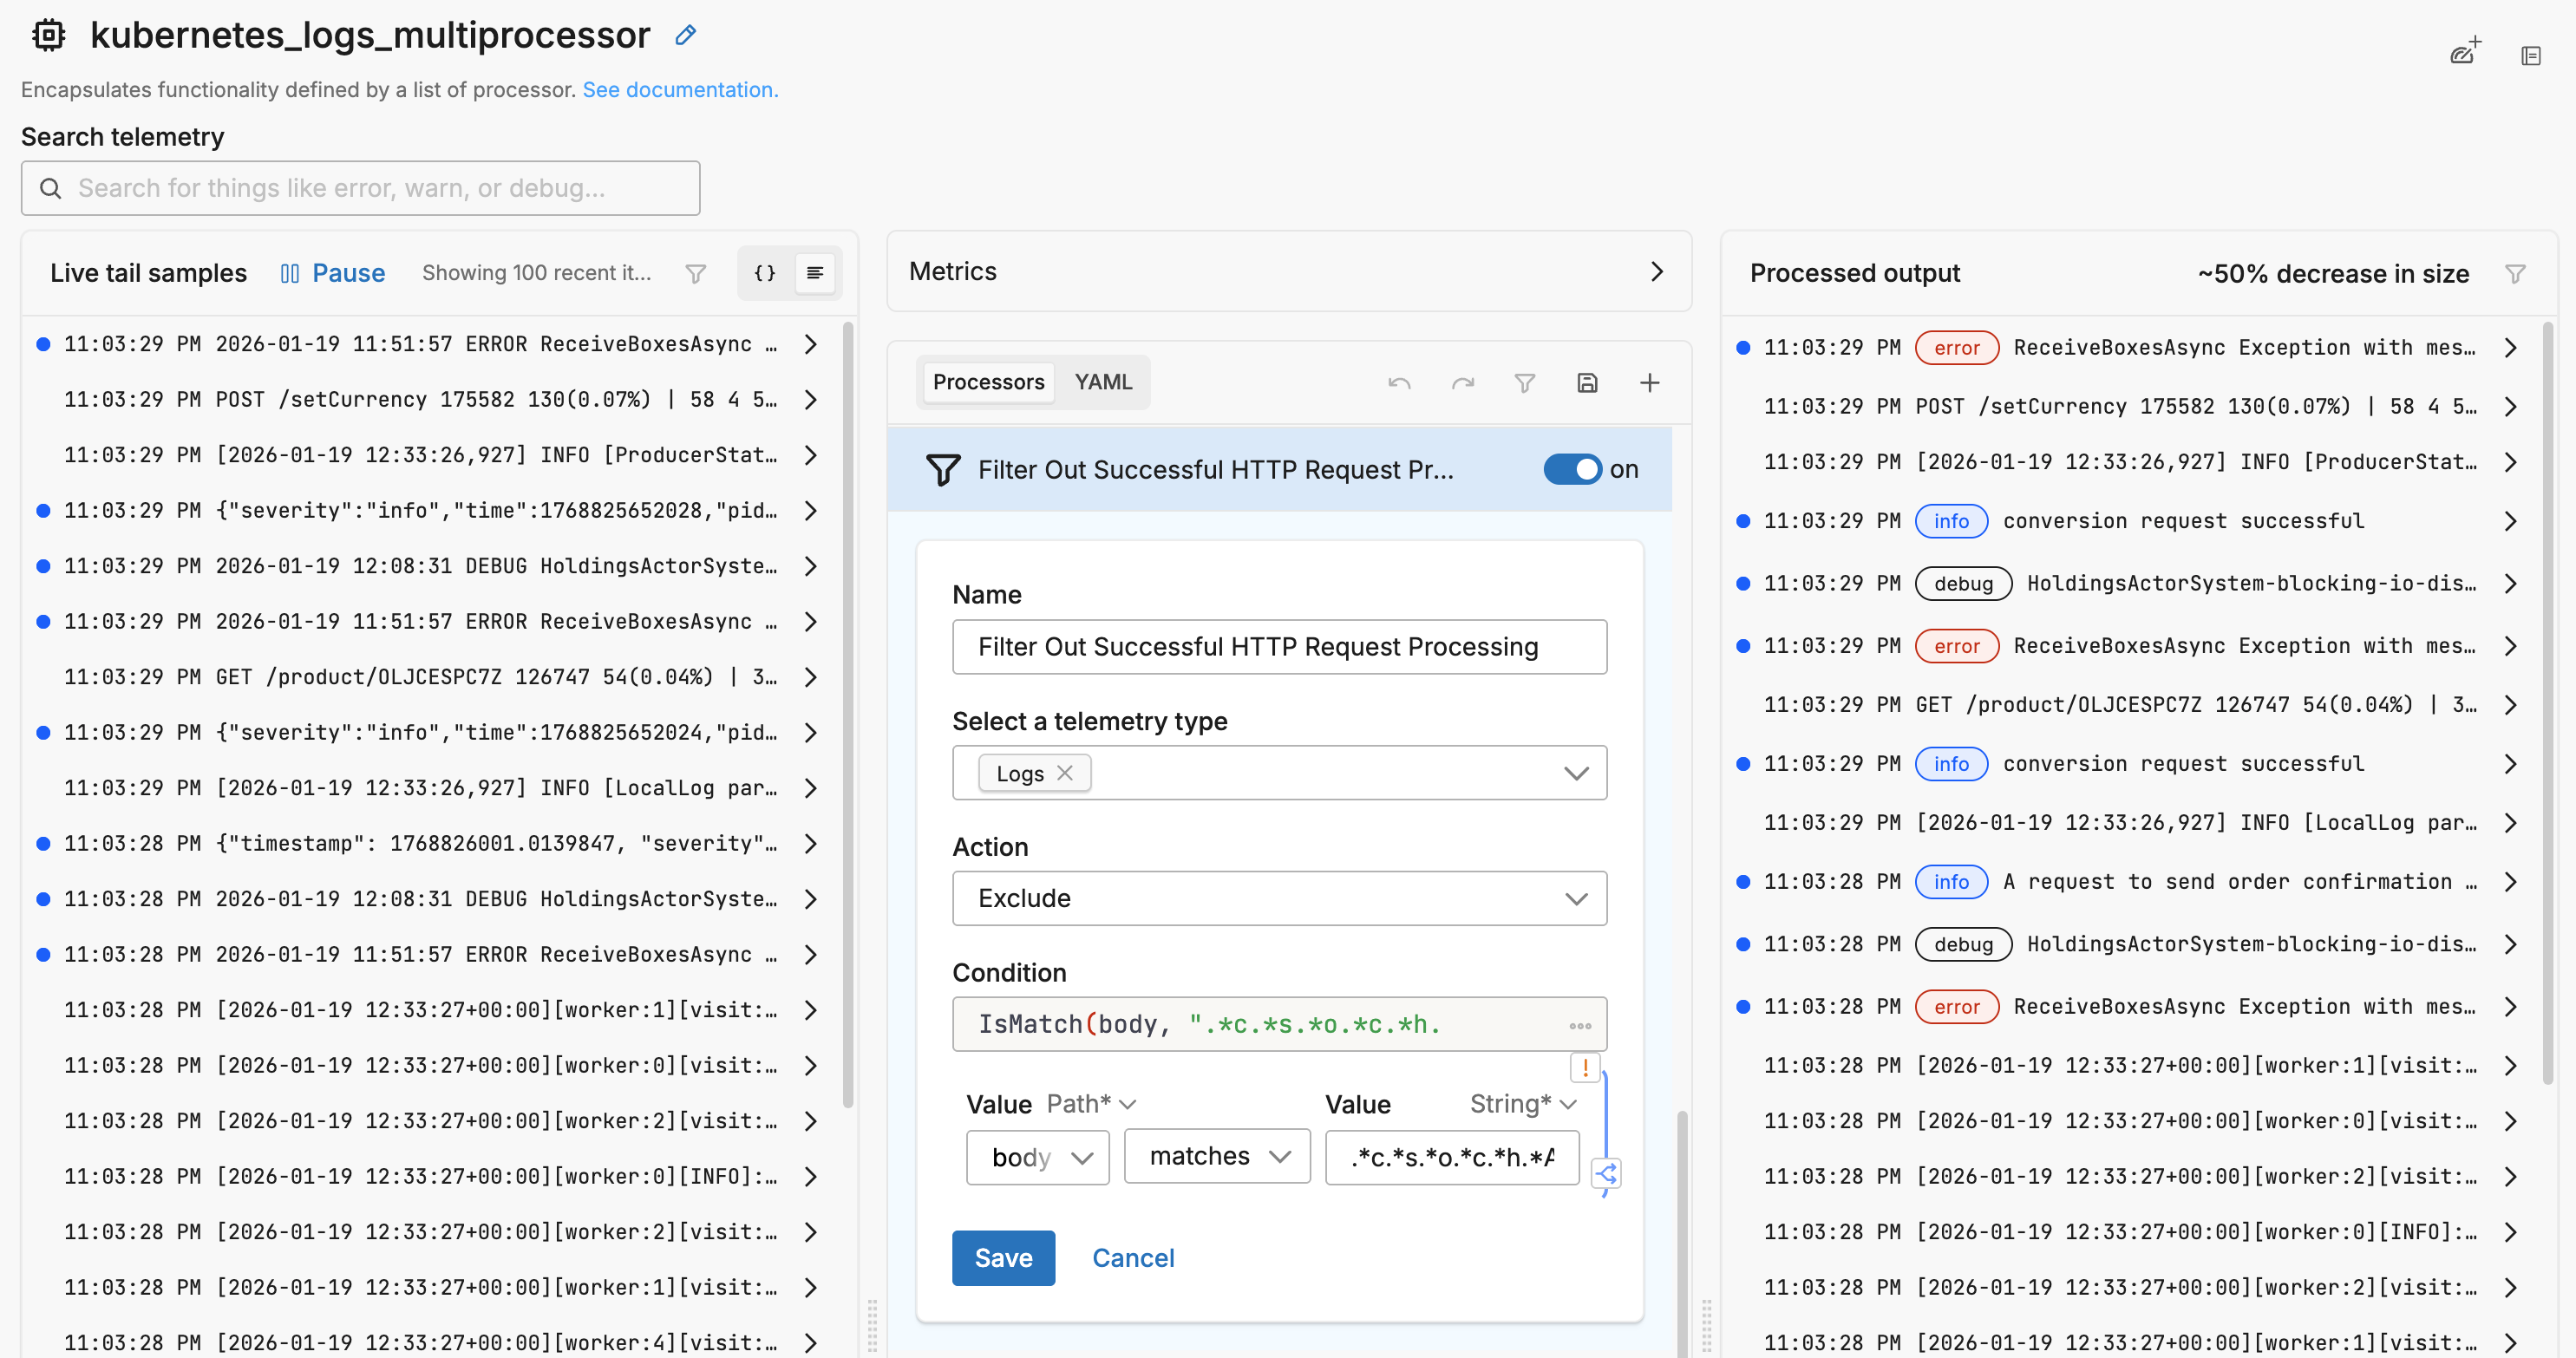
Task: Save the processor with the Save button
Action: click(x=1003, y=1257)
